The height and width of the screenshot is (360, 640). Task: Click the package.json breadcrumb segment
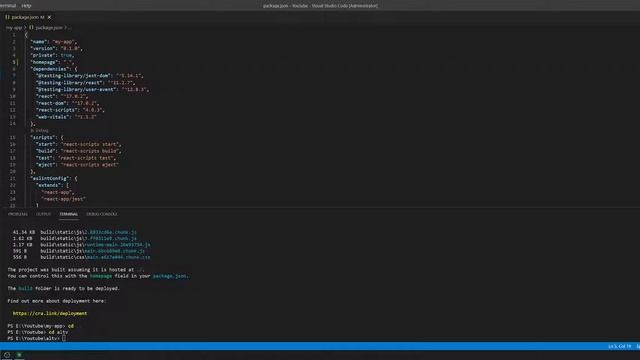coord(49,28)
